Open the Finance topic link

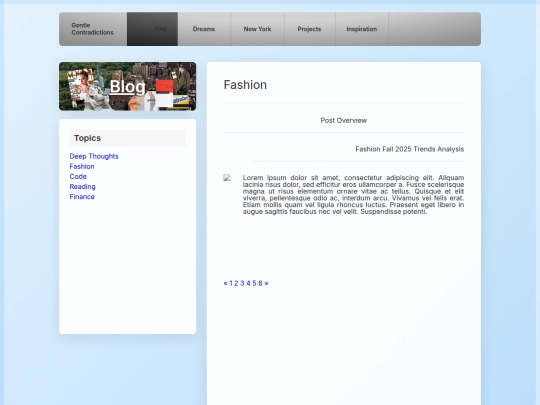point(82,197)
